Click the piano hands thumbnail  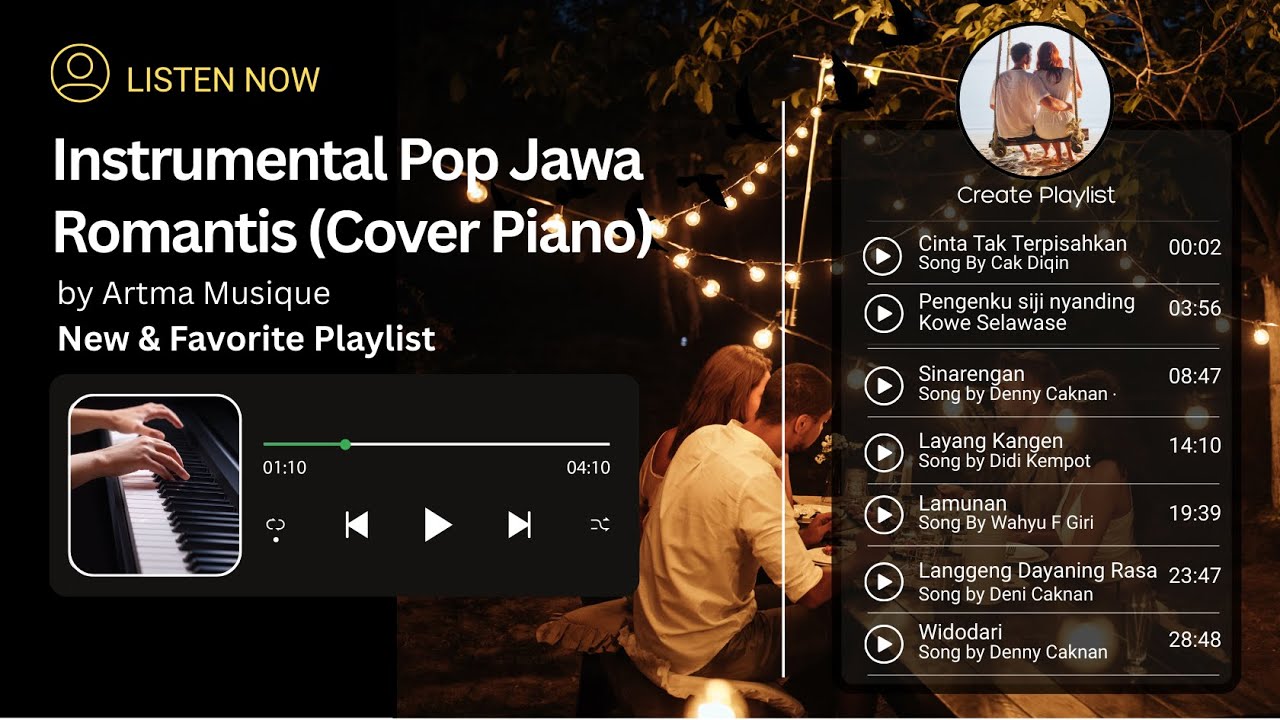[x=155, y=486]
